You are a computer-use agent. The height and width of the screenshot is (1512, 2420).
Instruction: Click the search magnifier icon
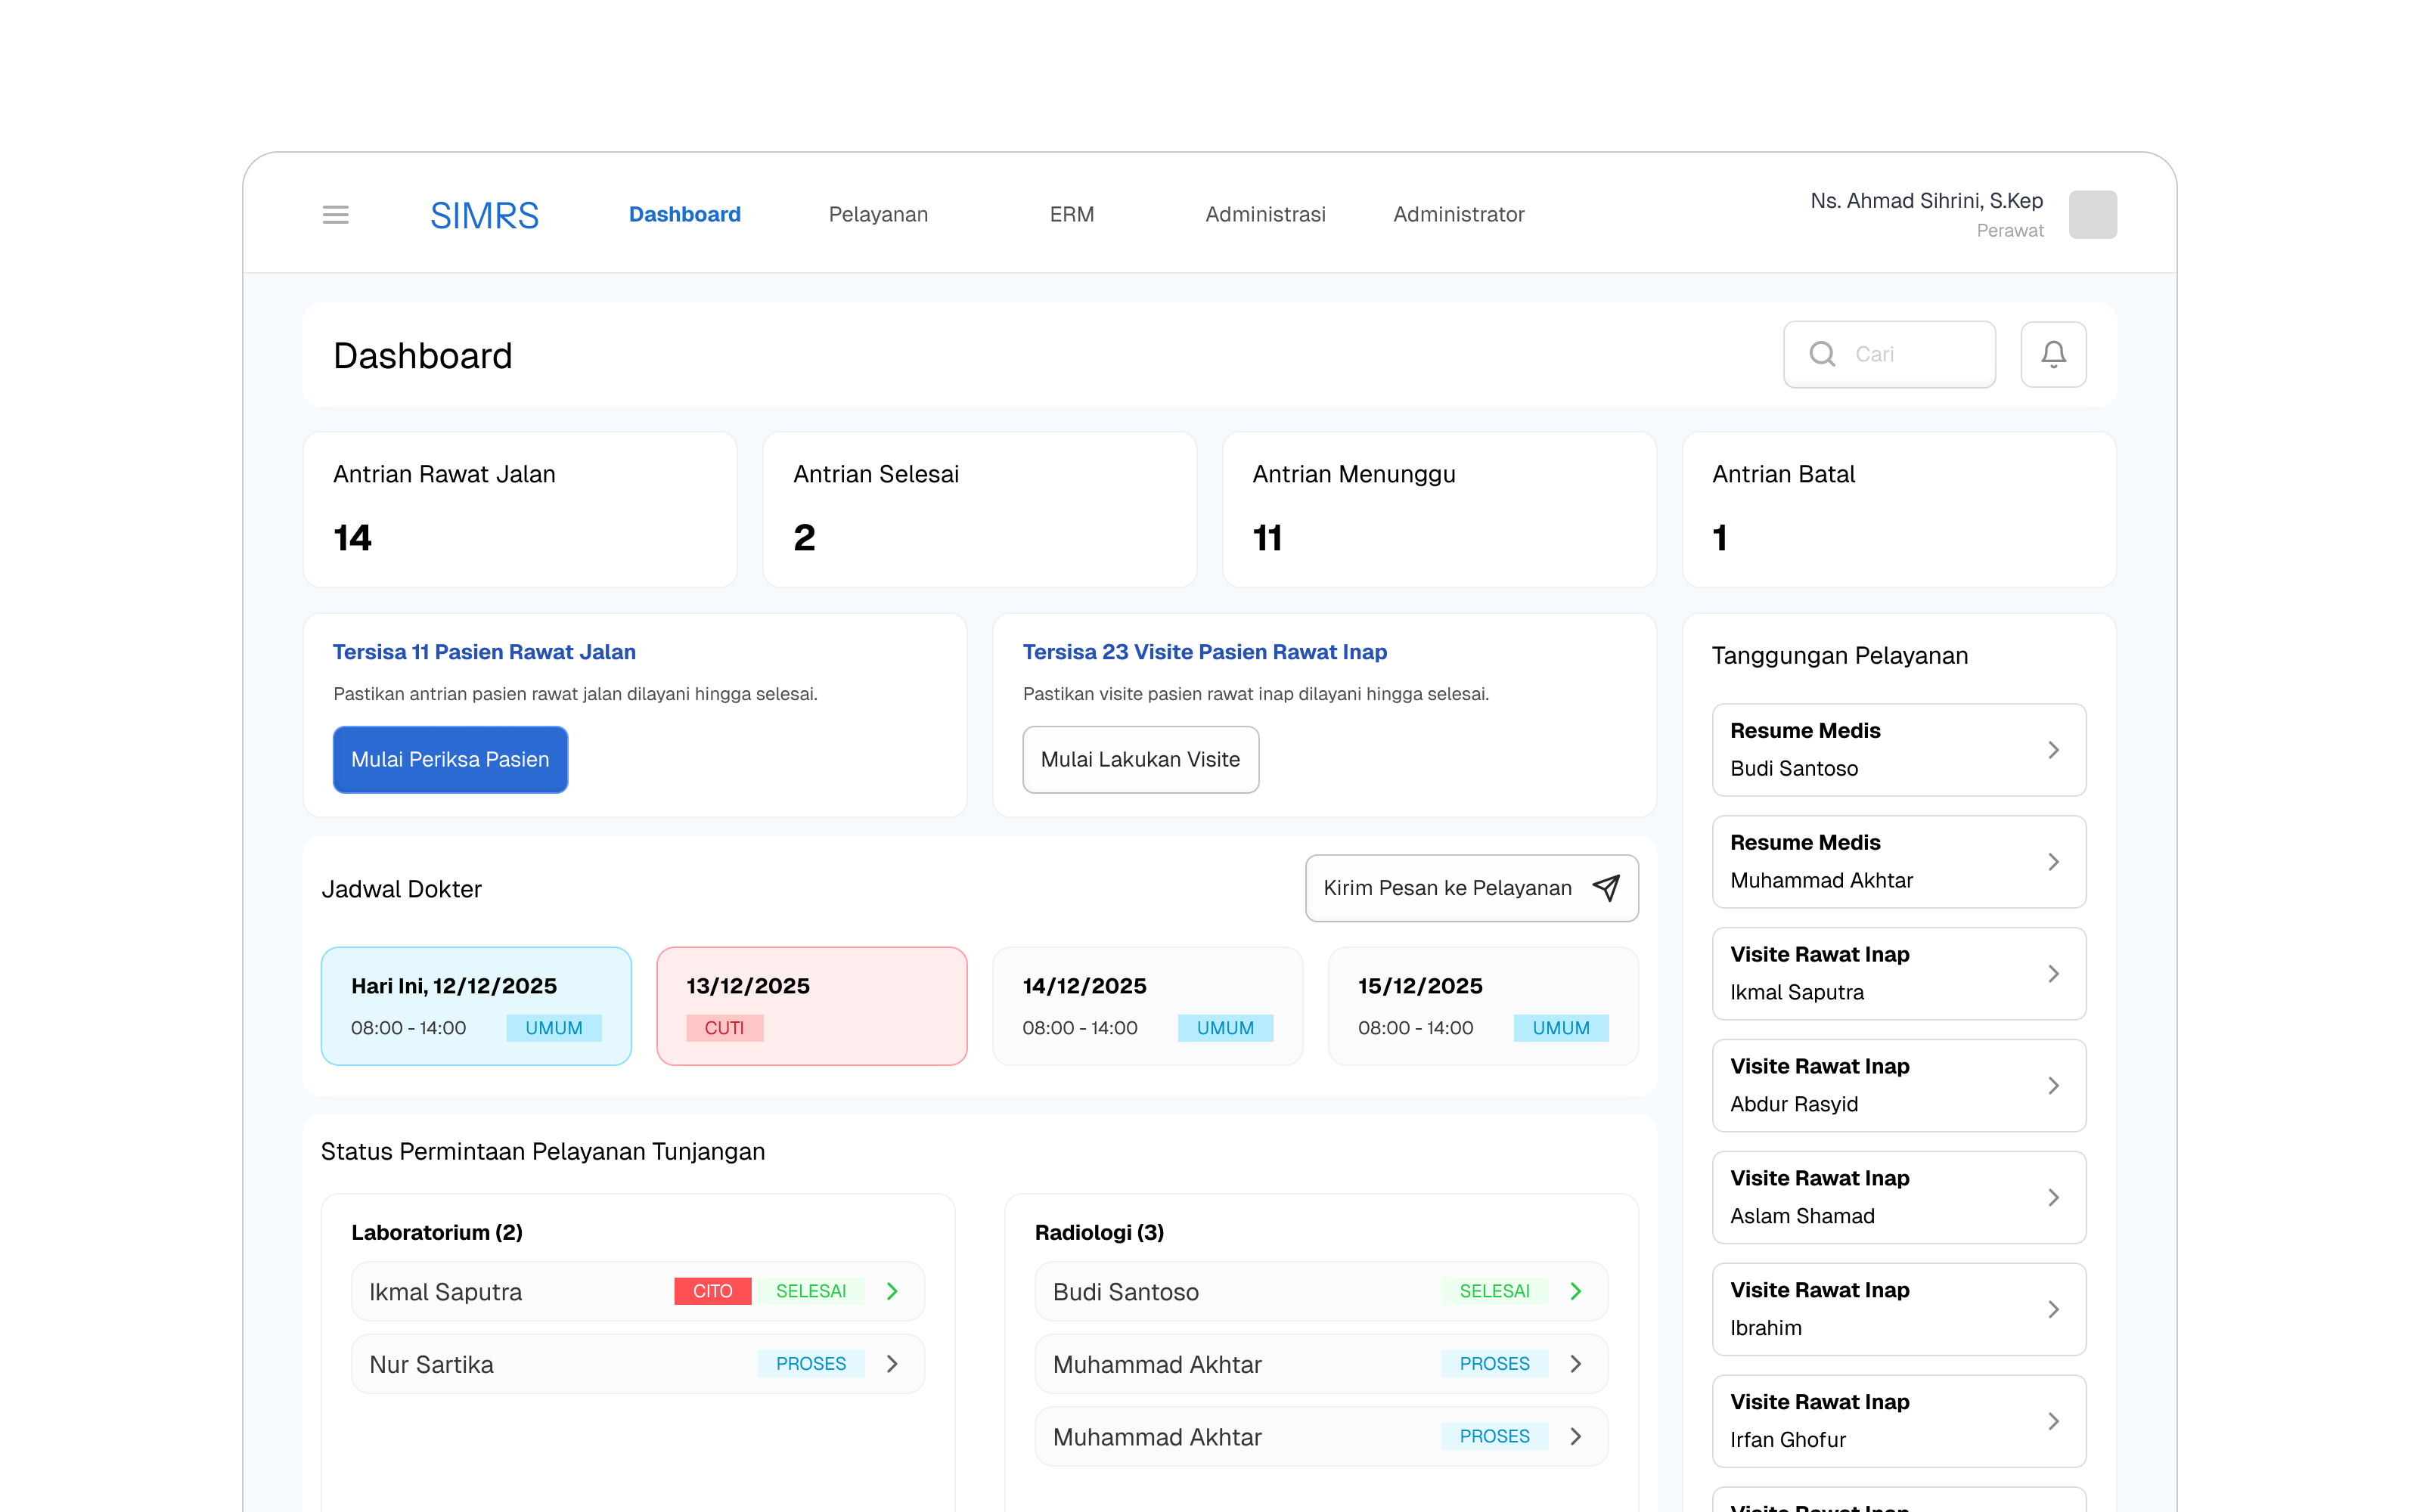coord(1822,354)
